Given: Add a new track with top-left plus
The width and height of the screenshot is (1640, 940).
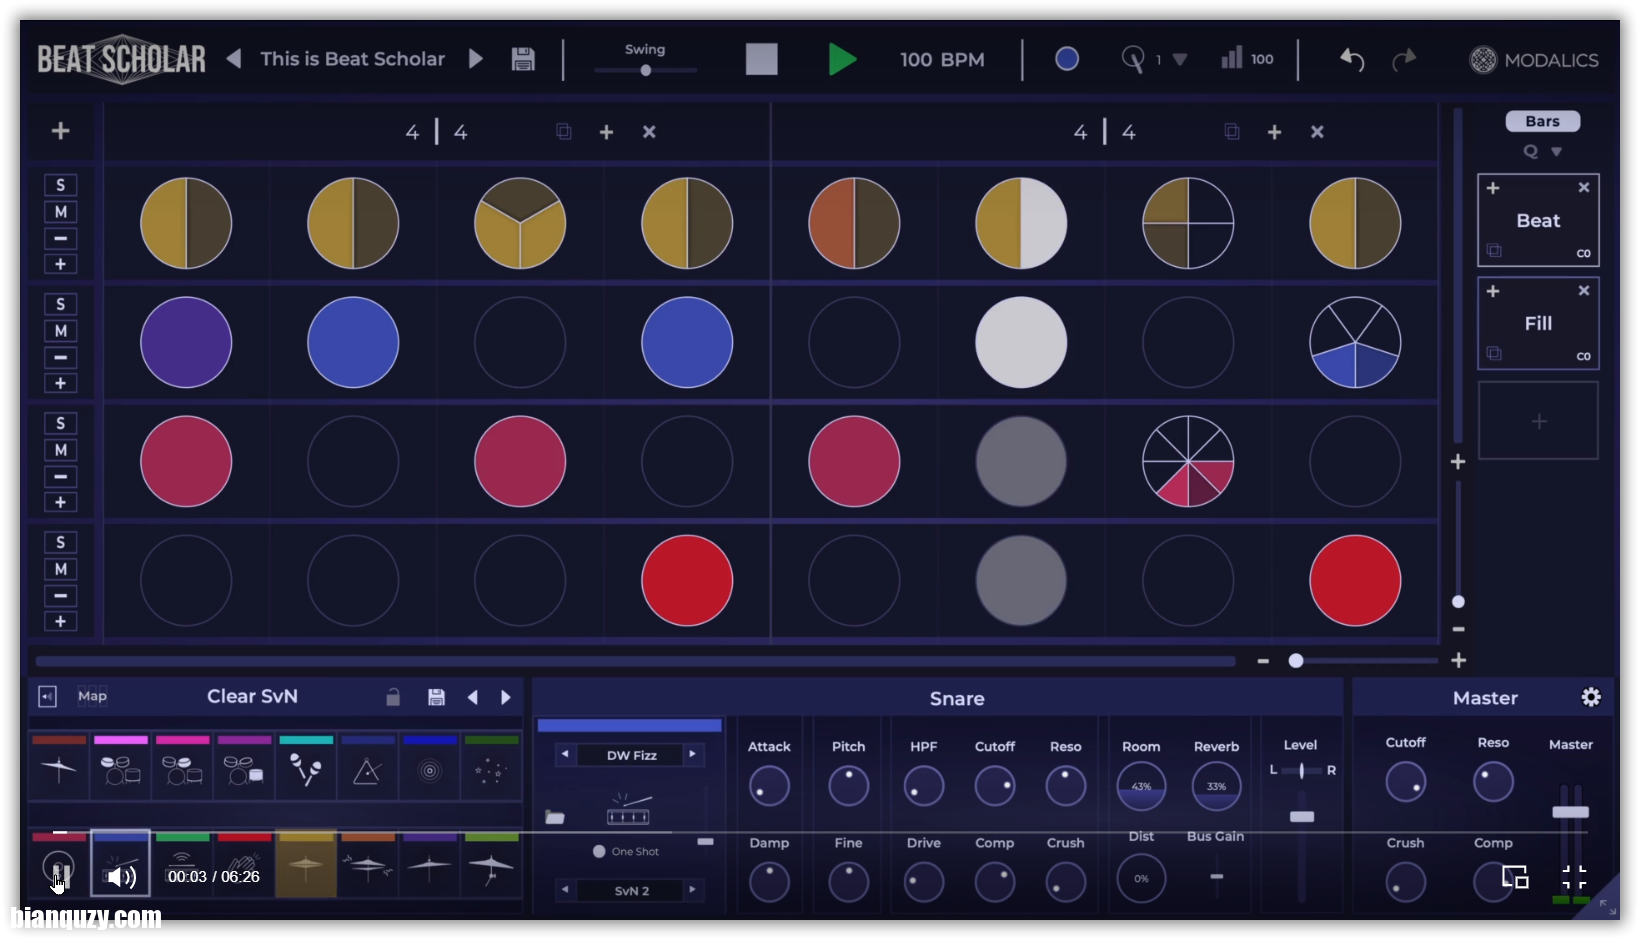Looking at the screenshot, I should point(60,131).
